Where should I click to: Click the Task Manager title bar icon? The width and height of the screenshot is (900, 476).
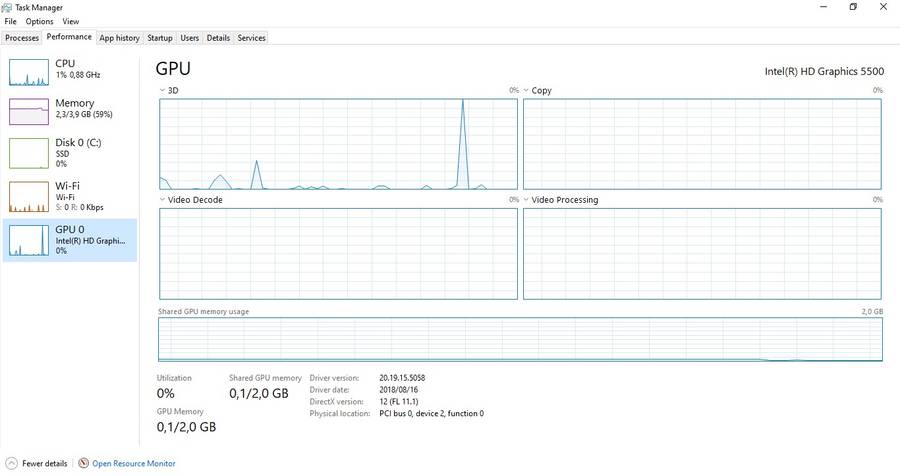click(x=9, y=6)
